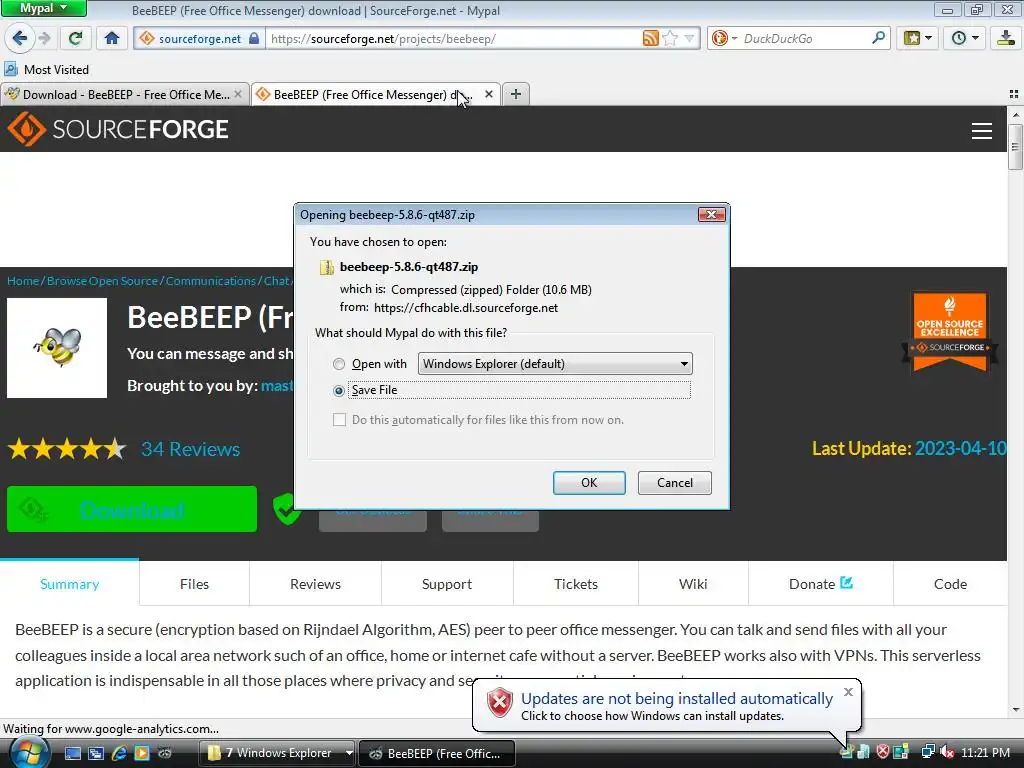Check Do this automatically for files
The image size is (1024, 768).
339,420
